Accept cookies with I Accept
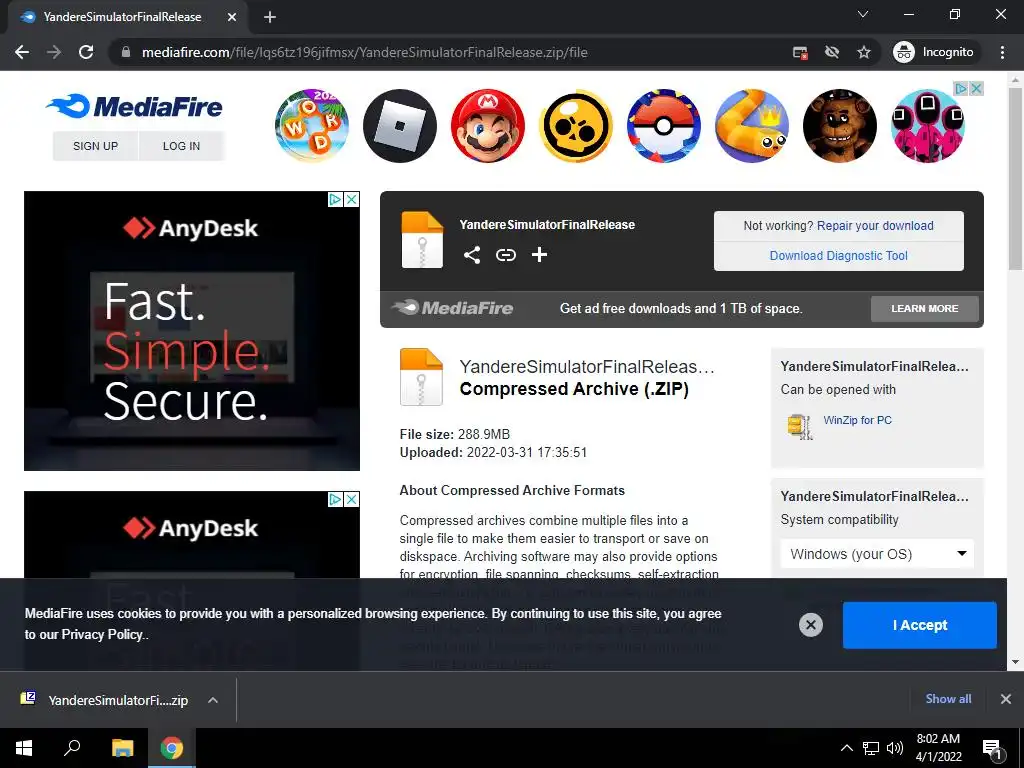The image size is (1024, 768). click(x=920, y=625)
